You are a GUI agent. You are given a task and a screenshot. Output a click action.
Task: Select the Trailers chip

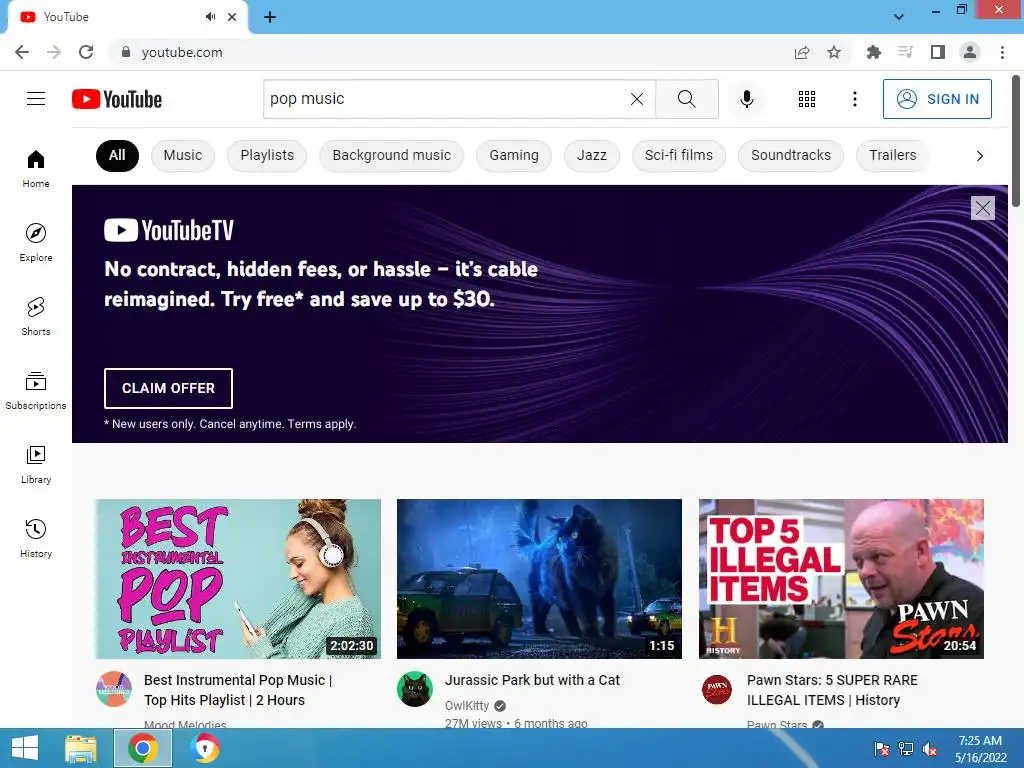pyautogui.click(x=892, y=155)
